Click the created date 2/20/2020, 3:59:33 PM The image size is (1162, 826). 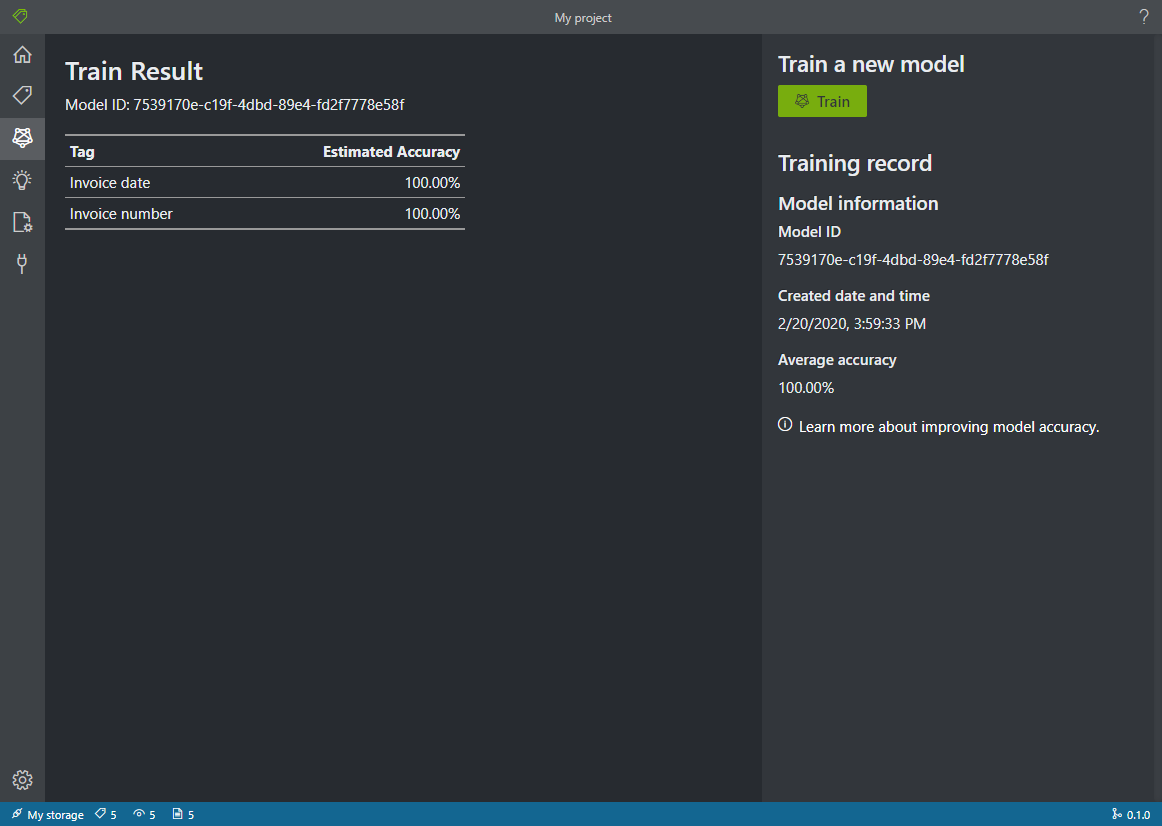click(x=851, y=324)
